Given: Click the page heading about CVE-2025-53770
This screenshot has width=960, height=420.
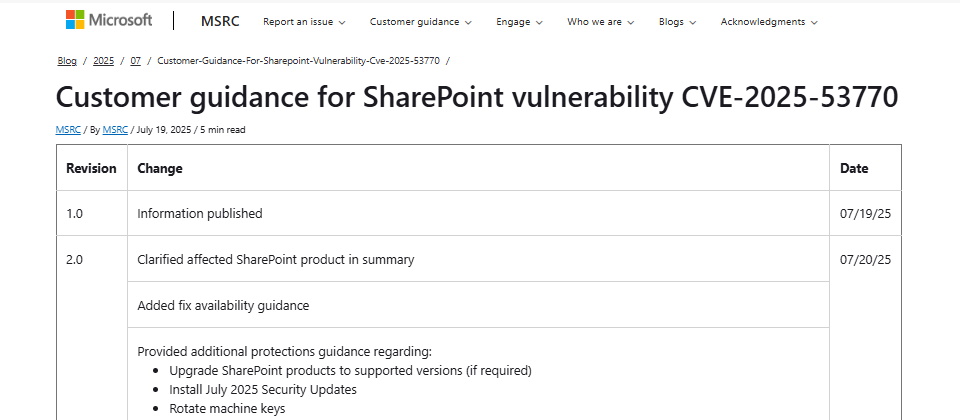Looking at the screenshot, I should (476, 97).
